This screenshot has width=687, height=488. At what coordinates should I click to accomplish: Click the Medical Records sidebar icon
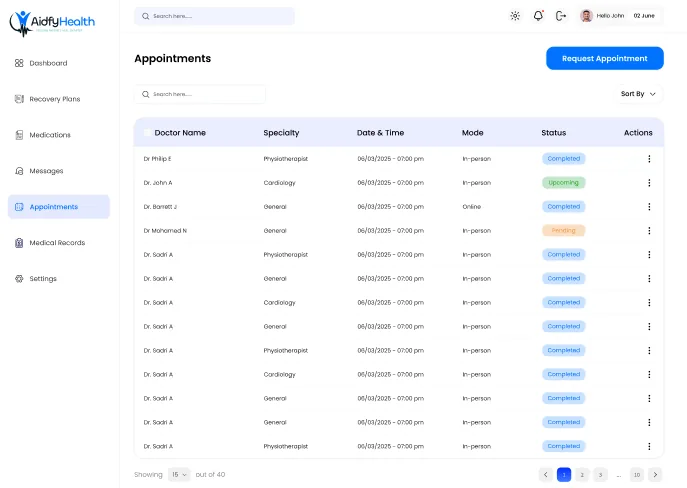pos(19,243)
